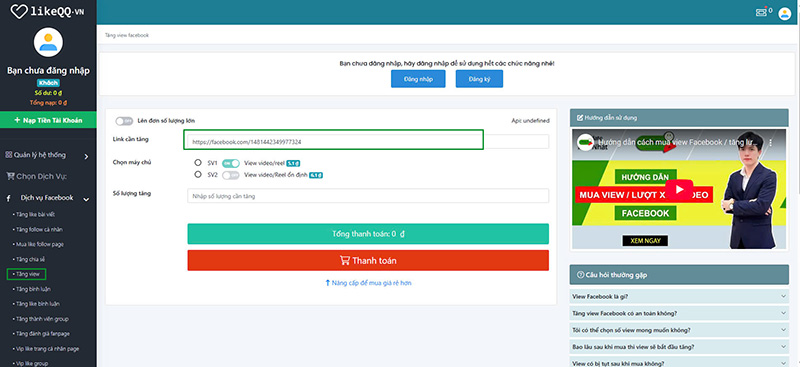Expand the Quản lý hệ thống menu arrow

(x=86, y=157)
